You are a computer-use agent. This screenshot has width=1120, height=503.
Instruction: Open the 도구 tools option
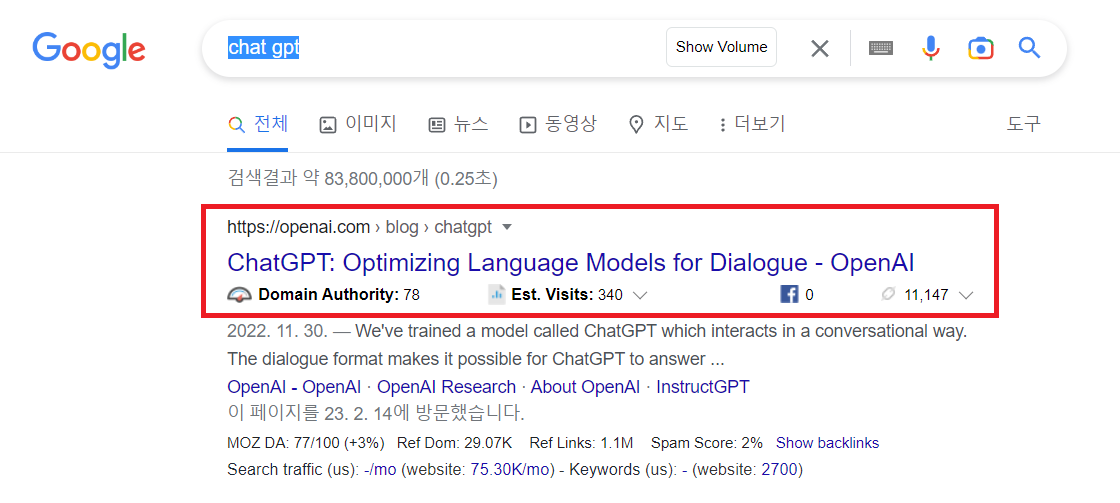point(1024,124)
